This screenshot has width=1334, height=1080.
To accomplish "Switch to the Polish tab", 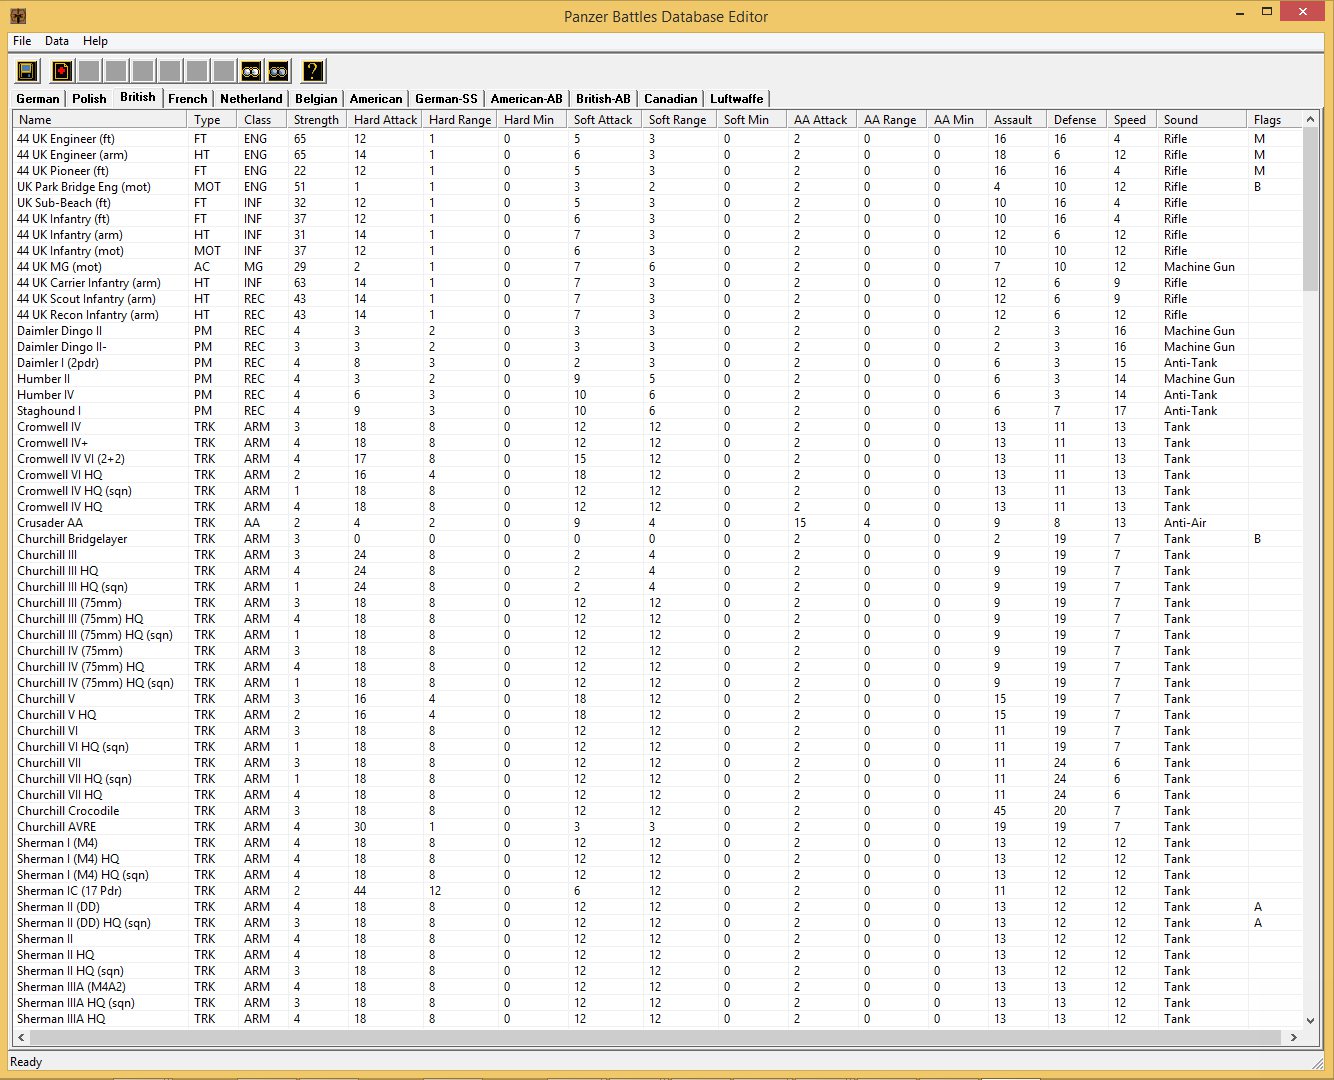I will point(89,99).
